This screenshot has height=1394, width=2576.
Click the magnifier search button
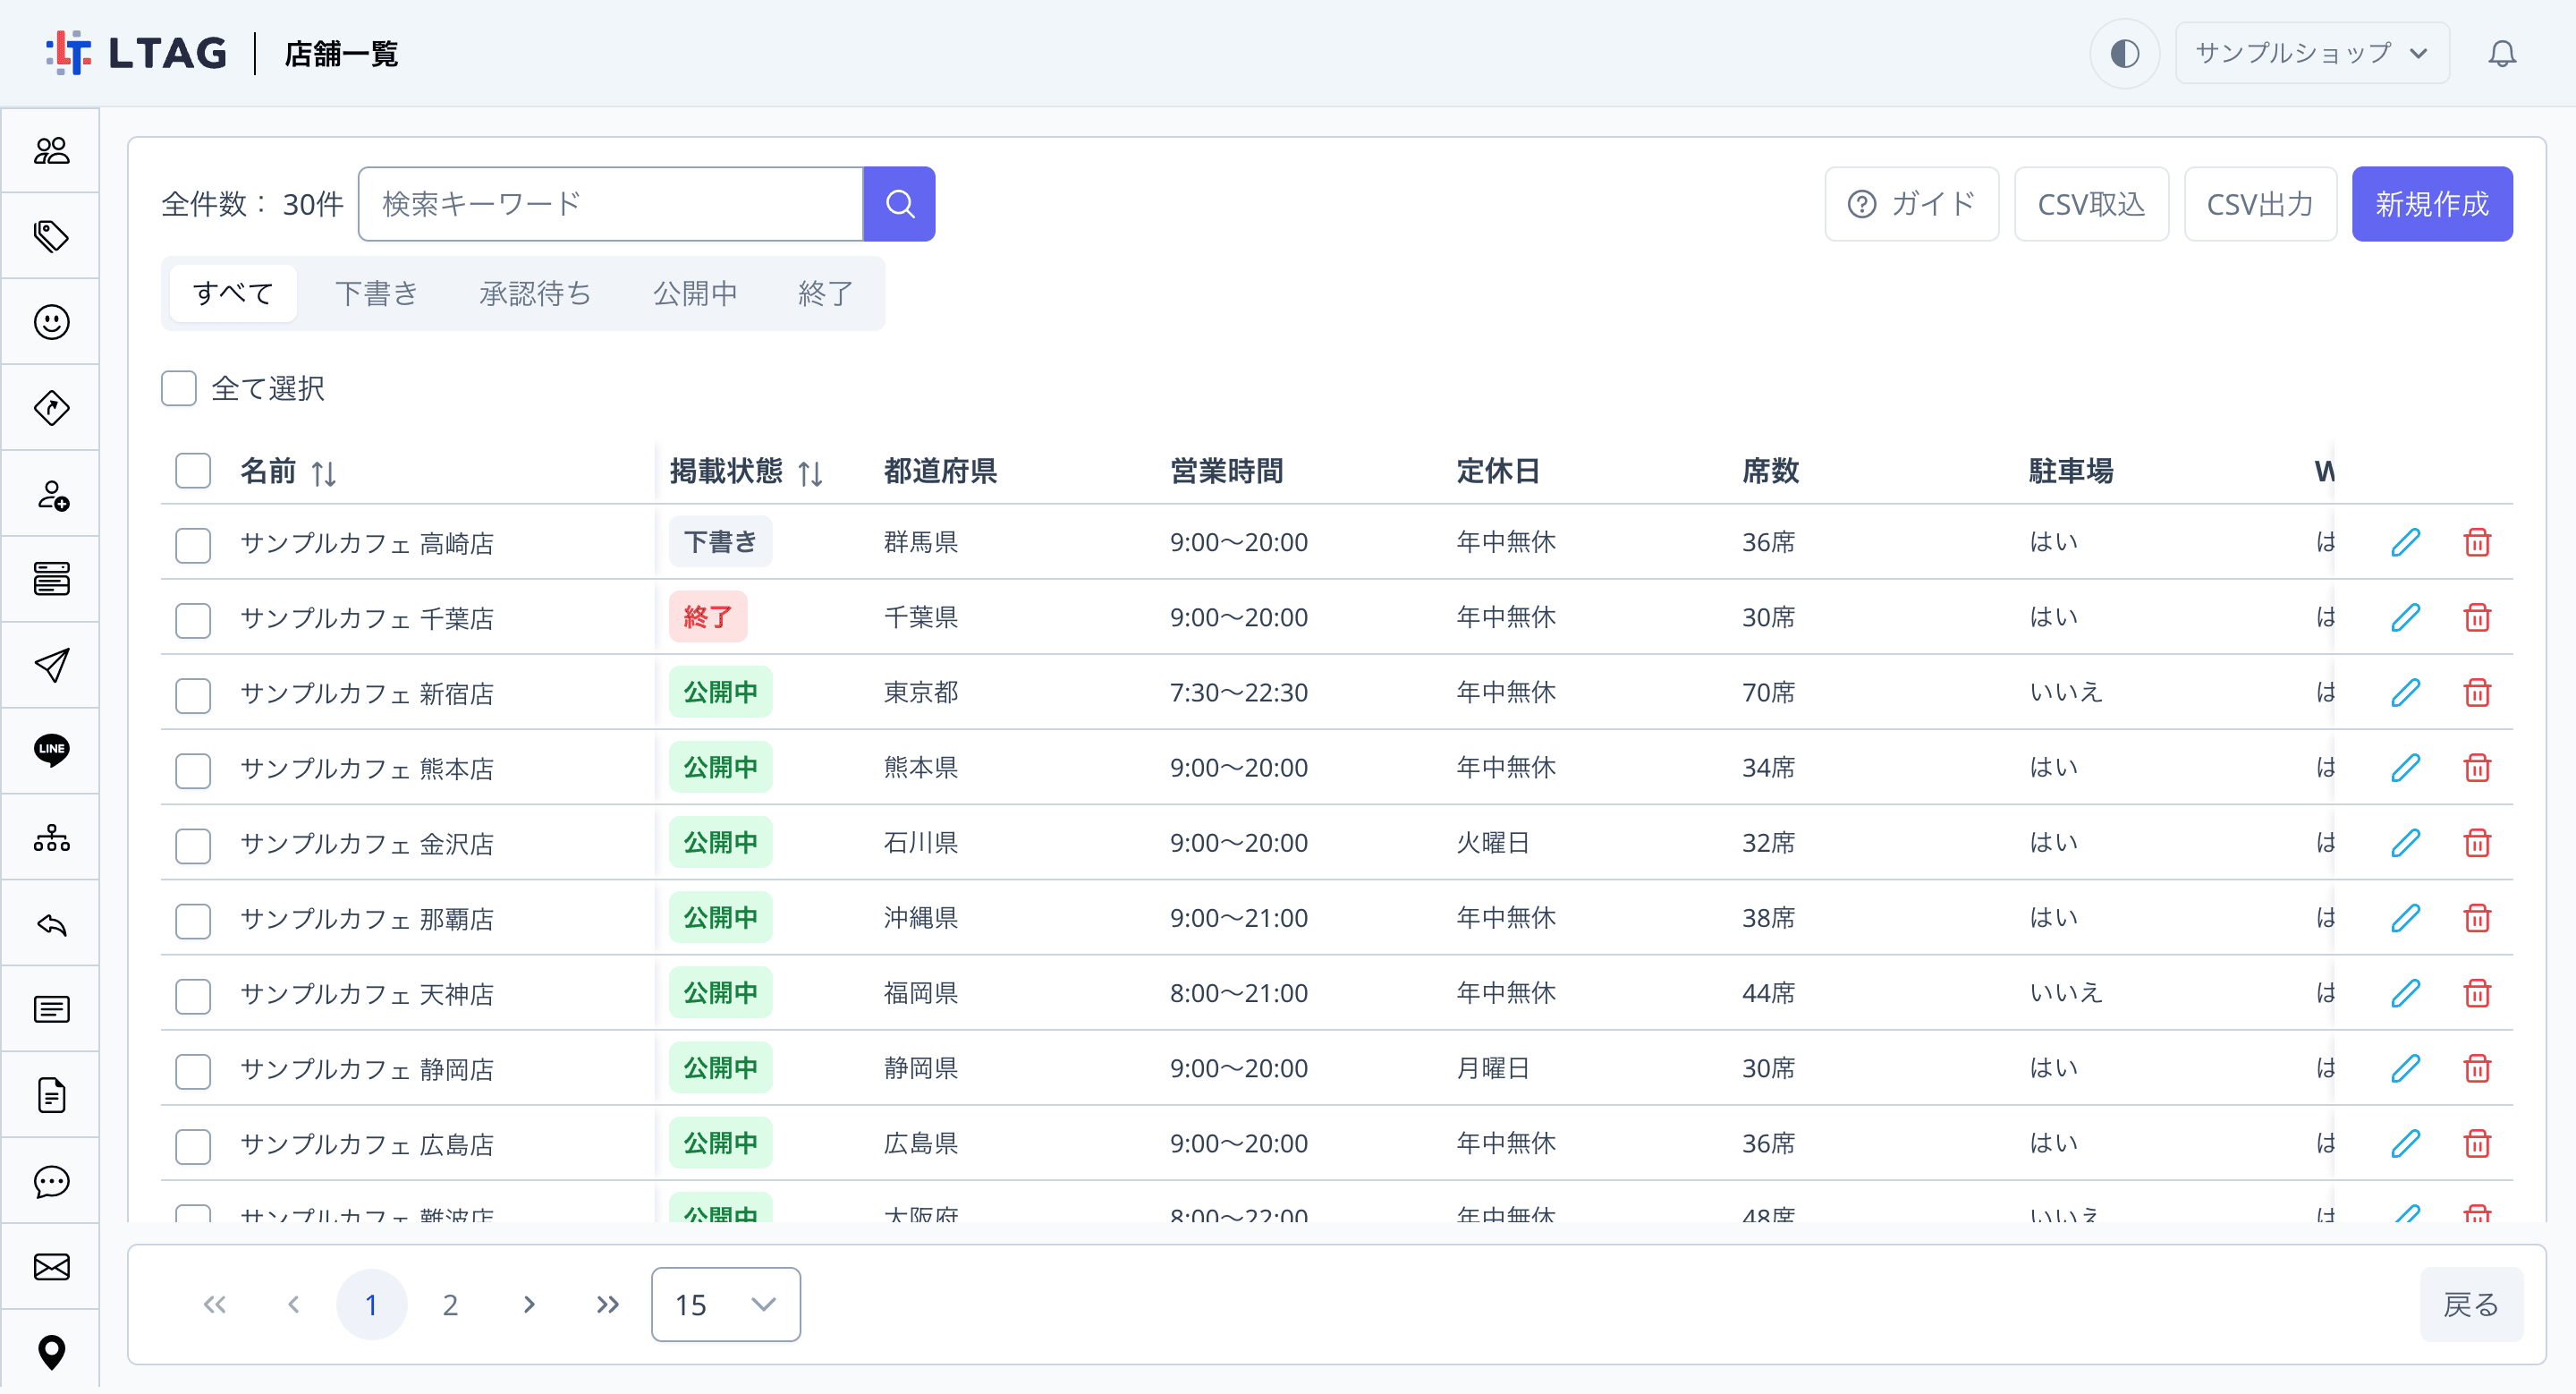click(x=899, y=204)
